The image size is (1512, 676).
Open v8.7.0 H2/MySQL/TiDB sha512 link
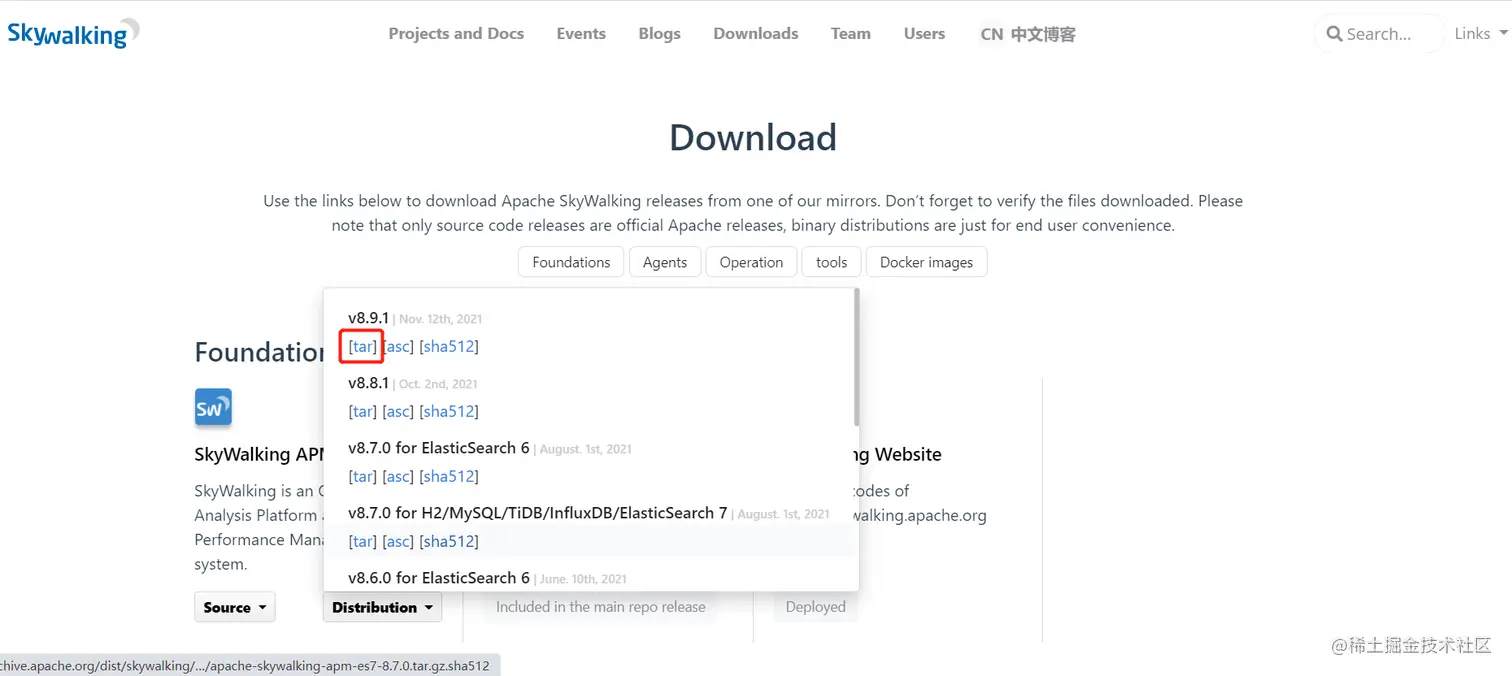point(449,541)
